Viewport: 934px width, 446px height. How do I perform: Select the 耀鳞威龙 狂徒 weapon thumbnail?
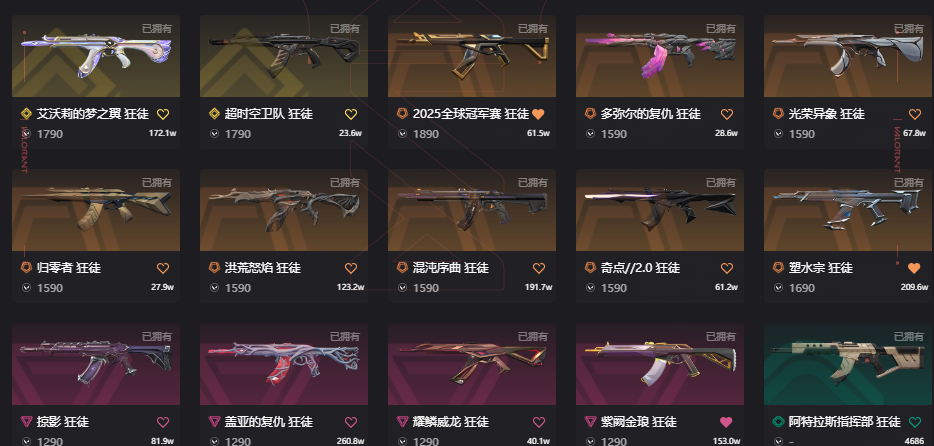[x=472, y=364]
